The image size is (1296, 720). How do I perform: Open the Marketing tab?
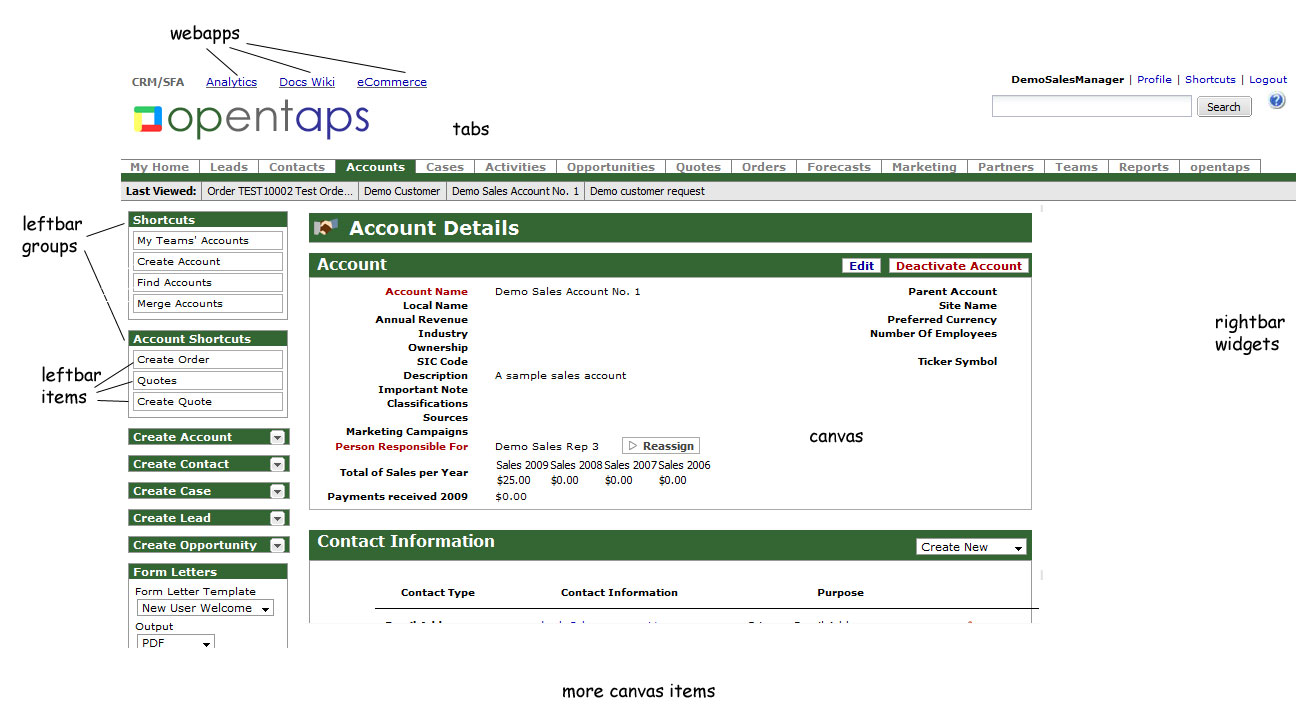pyautogui.click(x=924, y=167)
